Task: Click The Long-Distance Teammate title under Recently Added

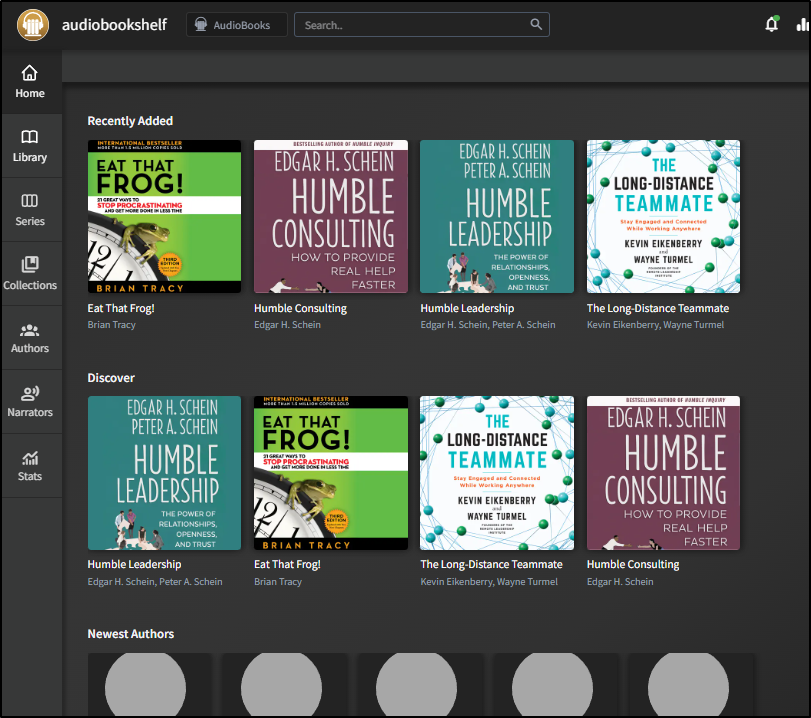Action: [x=658, y=308]
